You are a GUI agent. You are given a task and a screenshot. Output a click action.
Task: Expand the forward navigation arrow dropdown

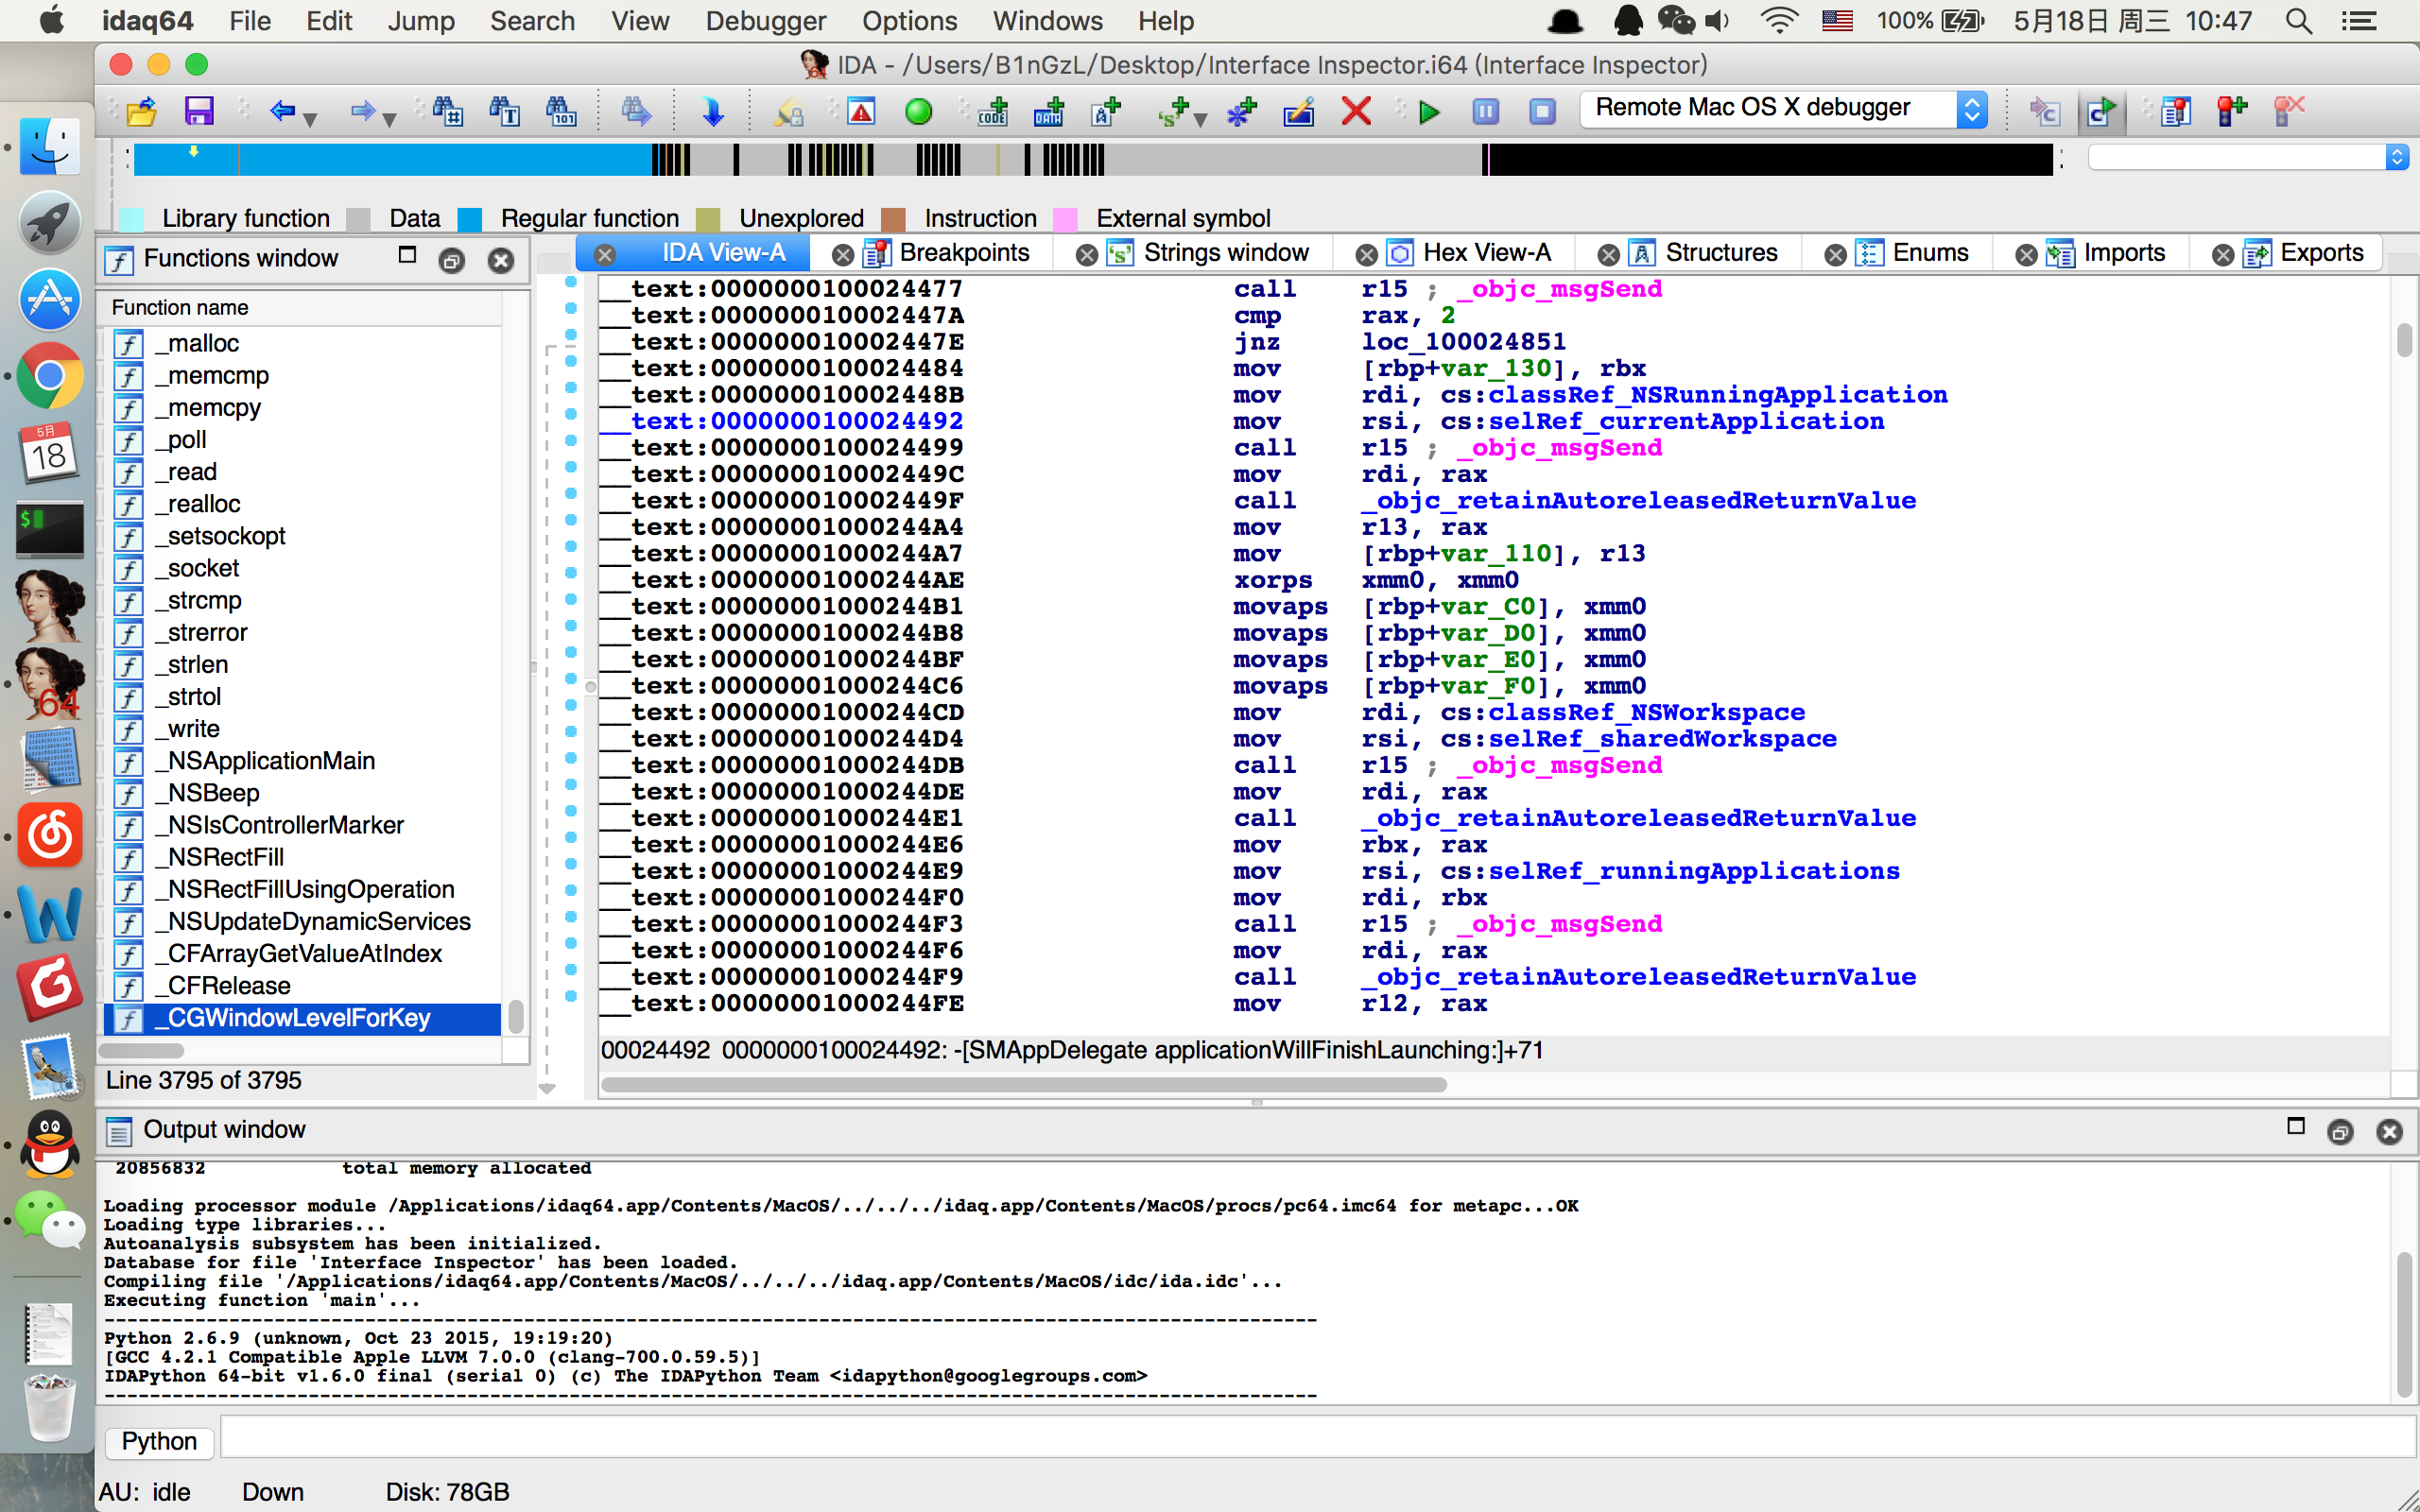390,119
